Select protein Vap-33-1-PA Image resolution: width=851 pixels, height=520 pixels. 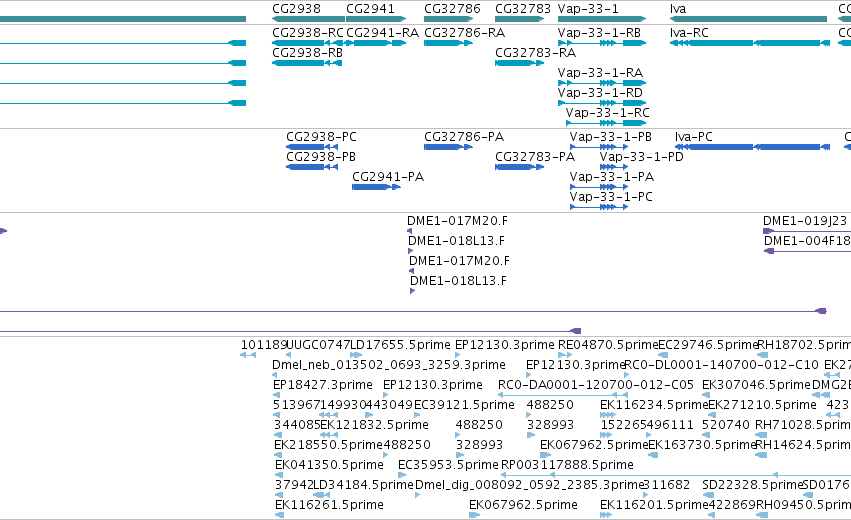click(612, 177)
